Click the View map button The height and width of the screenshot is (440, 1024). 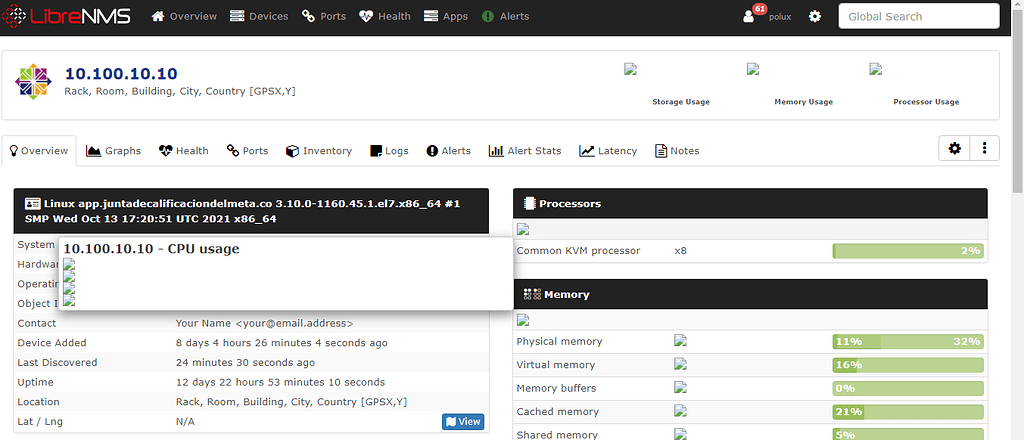(x=463, y=422)
